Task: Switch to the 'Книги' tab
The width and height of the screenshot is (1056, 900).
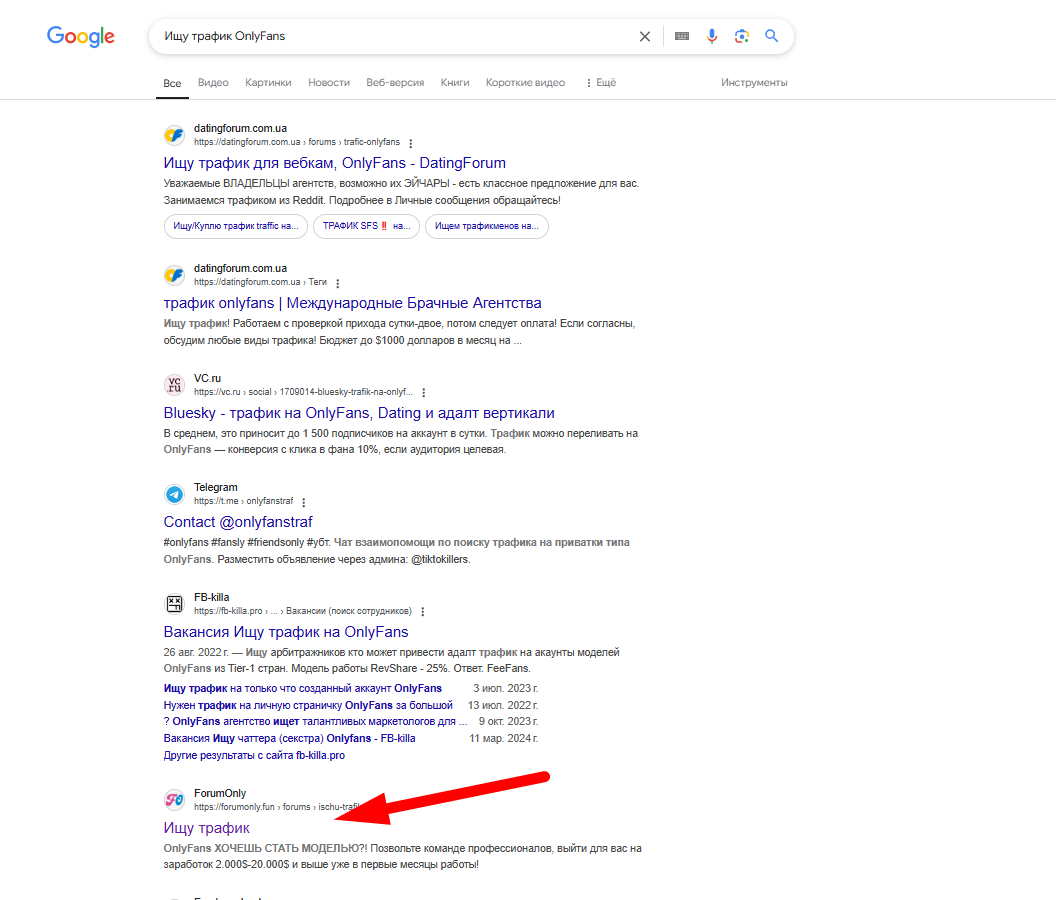Action: coord(455,82)
